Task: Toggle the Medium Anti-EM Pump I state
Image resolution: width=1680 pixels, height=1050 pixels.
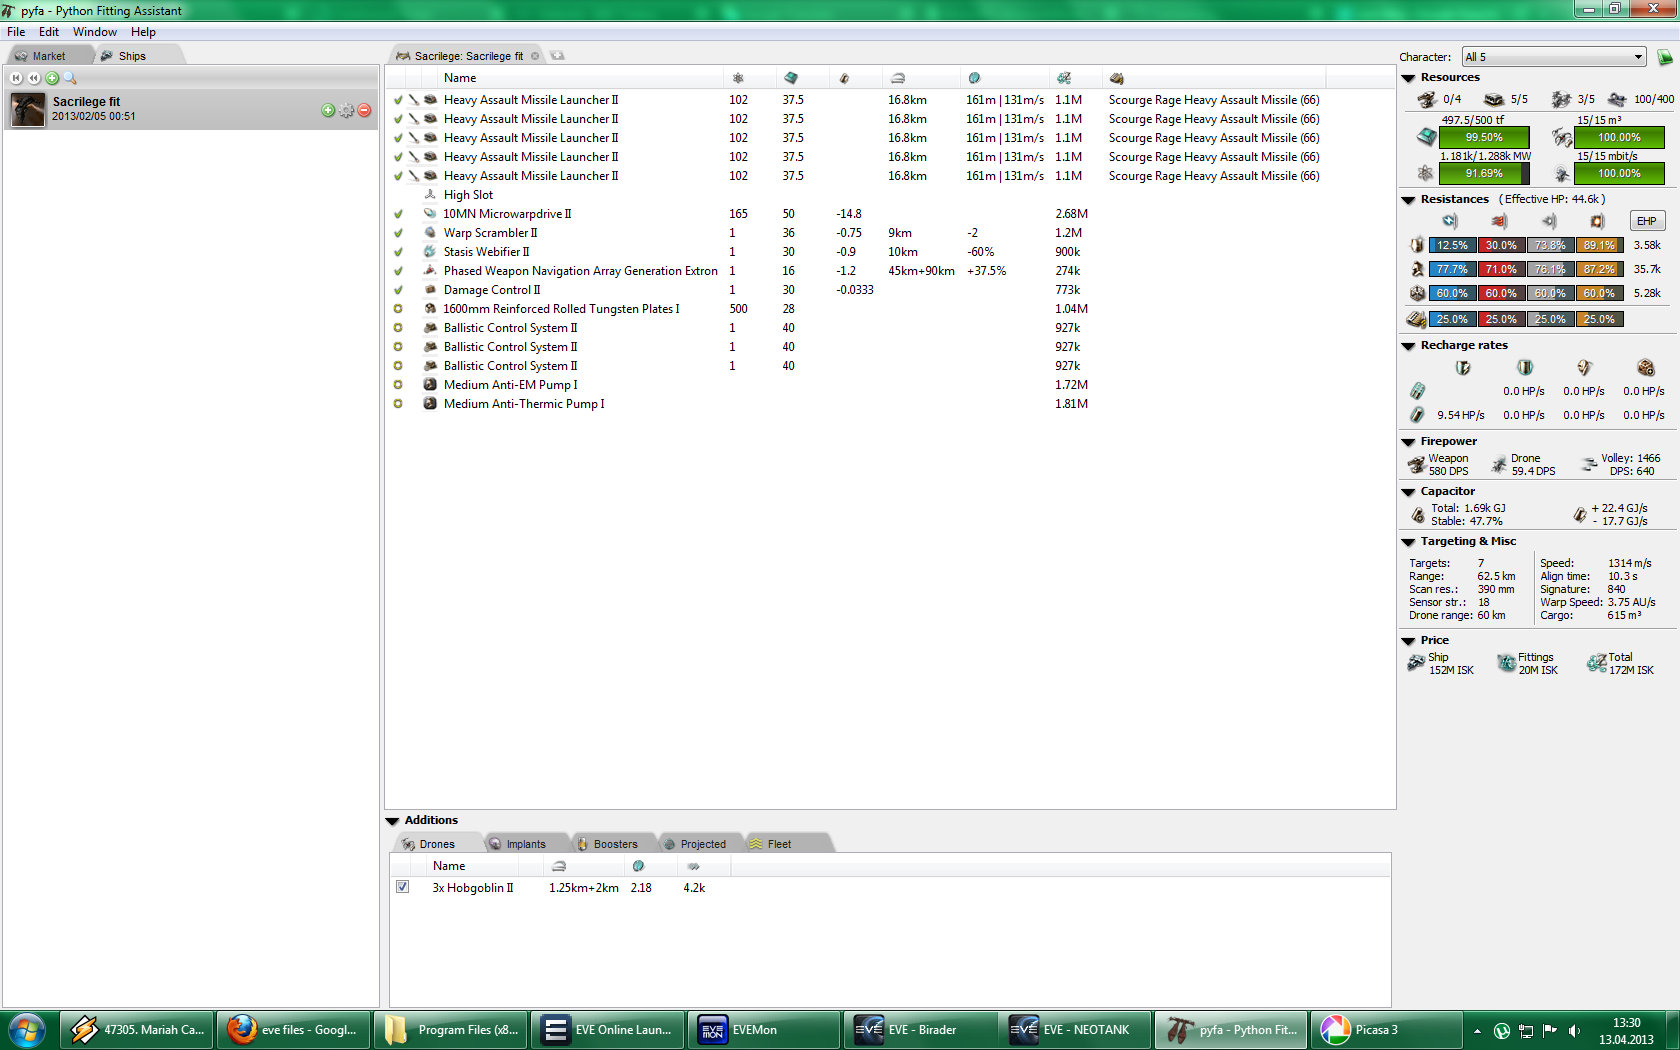Action: 398,385
